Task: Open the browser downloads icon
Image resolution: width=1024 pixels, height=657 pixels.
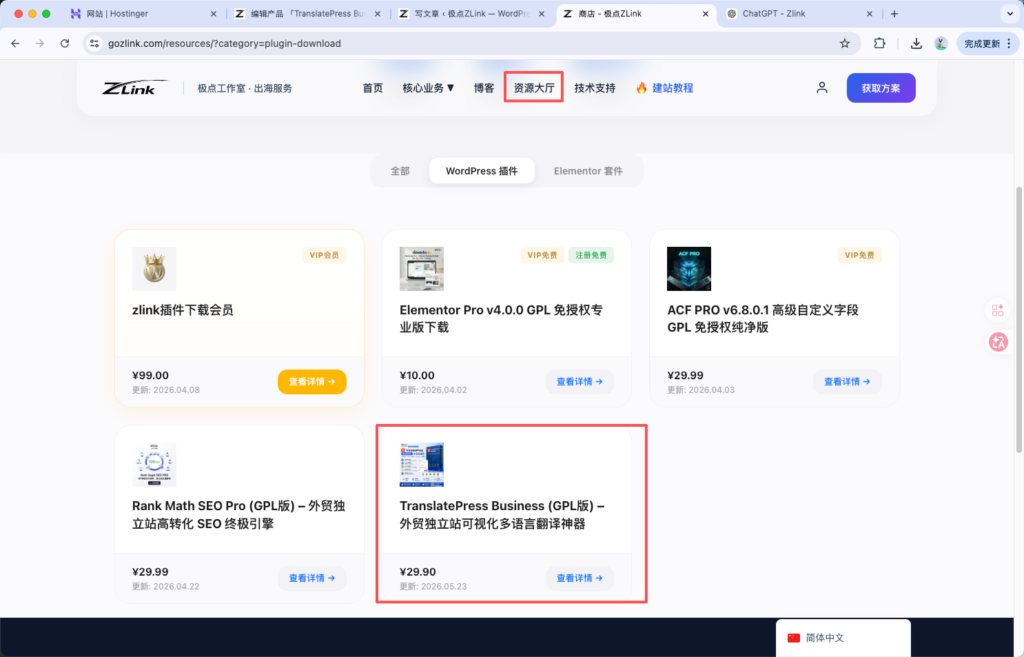Action: tap(916, 43)
